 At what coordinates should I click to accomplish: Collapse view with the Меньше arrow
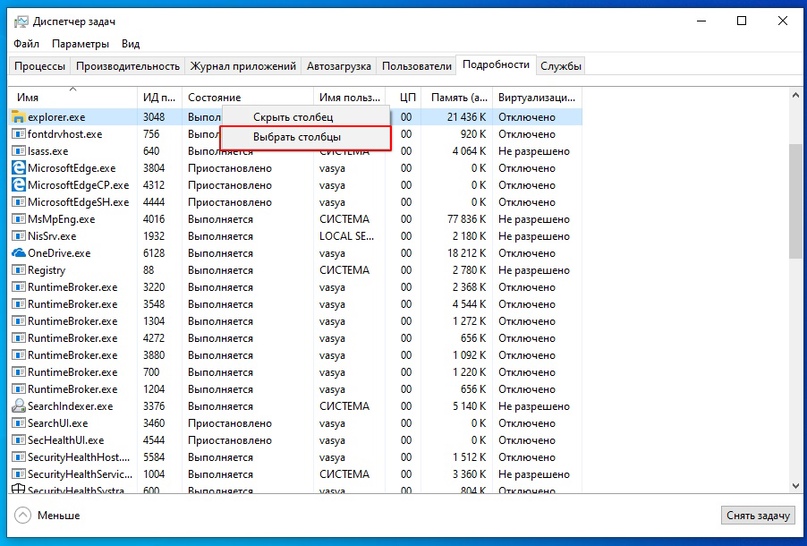click(22, 516)
